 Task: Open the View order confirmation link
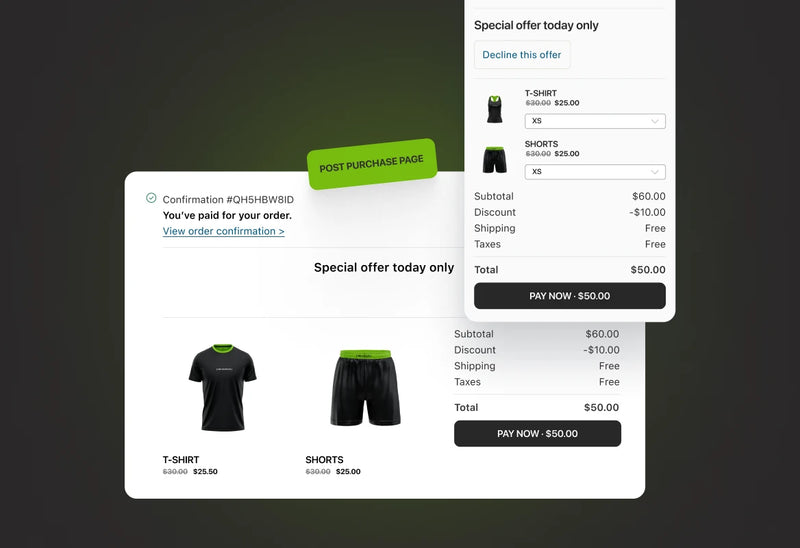tap(223, 231)
